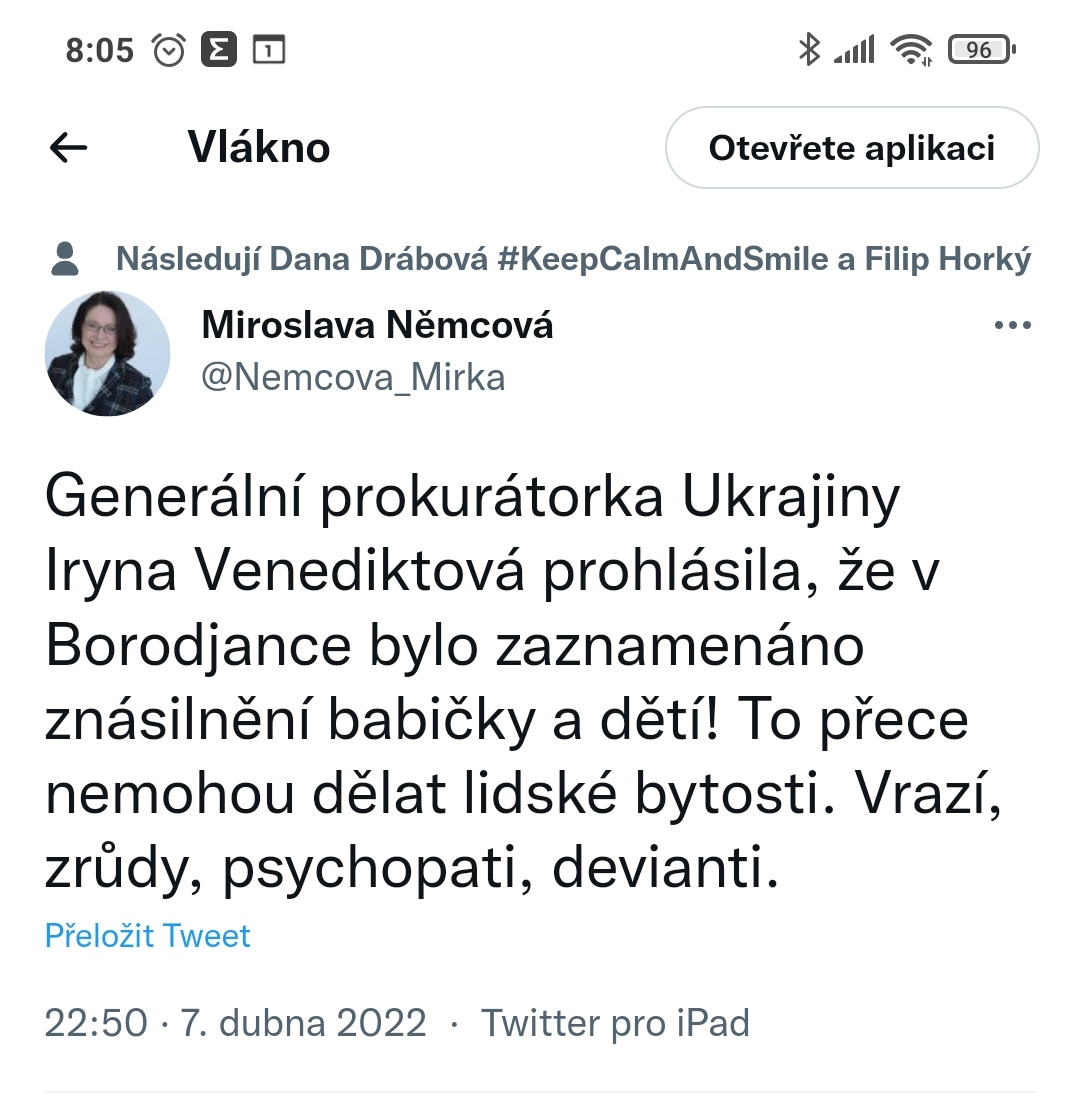Open the three-dot tweet options menu
The height and width of the screenshot is (1099, 1080).
pyautogui.click(x=1013, y=325)
